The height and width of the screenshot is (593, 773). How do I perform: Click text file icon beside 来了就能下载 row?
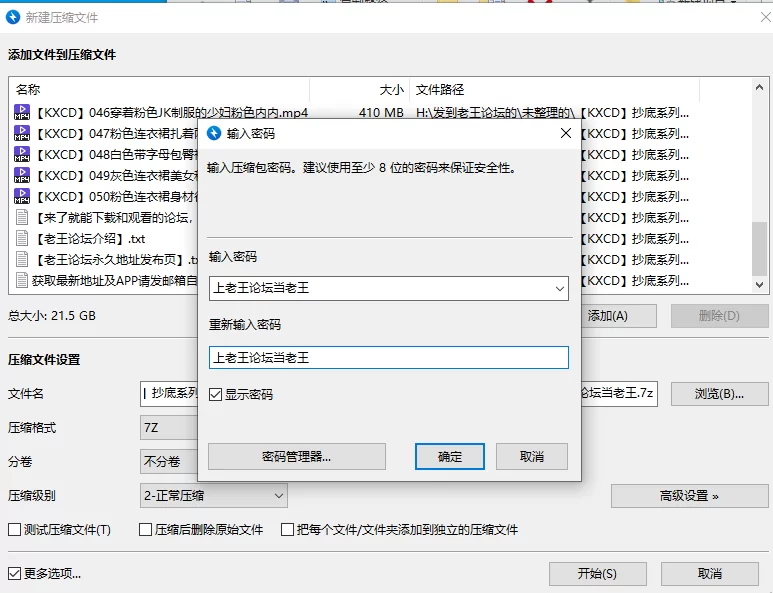[x=22, y=217]
